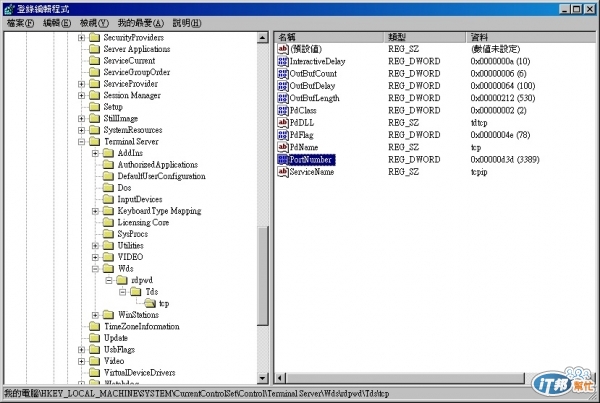Click the OutBufLength DWORD value icon
This screenshot has height=403, width=600.
(283, 98)
